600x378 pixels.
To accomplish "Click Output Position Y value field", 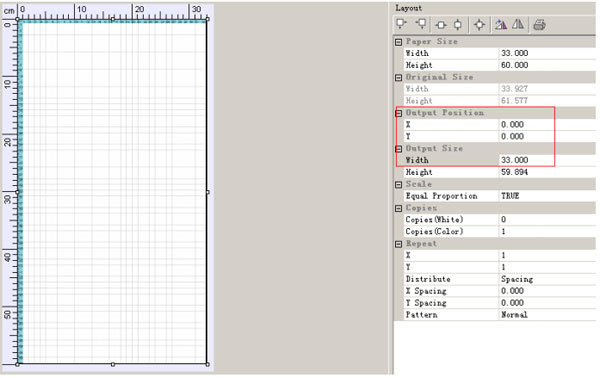I will (x=547, y=136).
